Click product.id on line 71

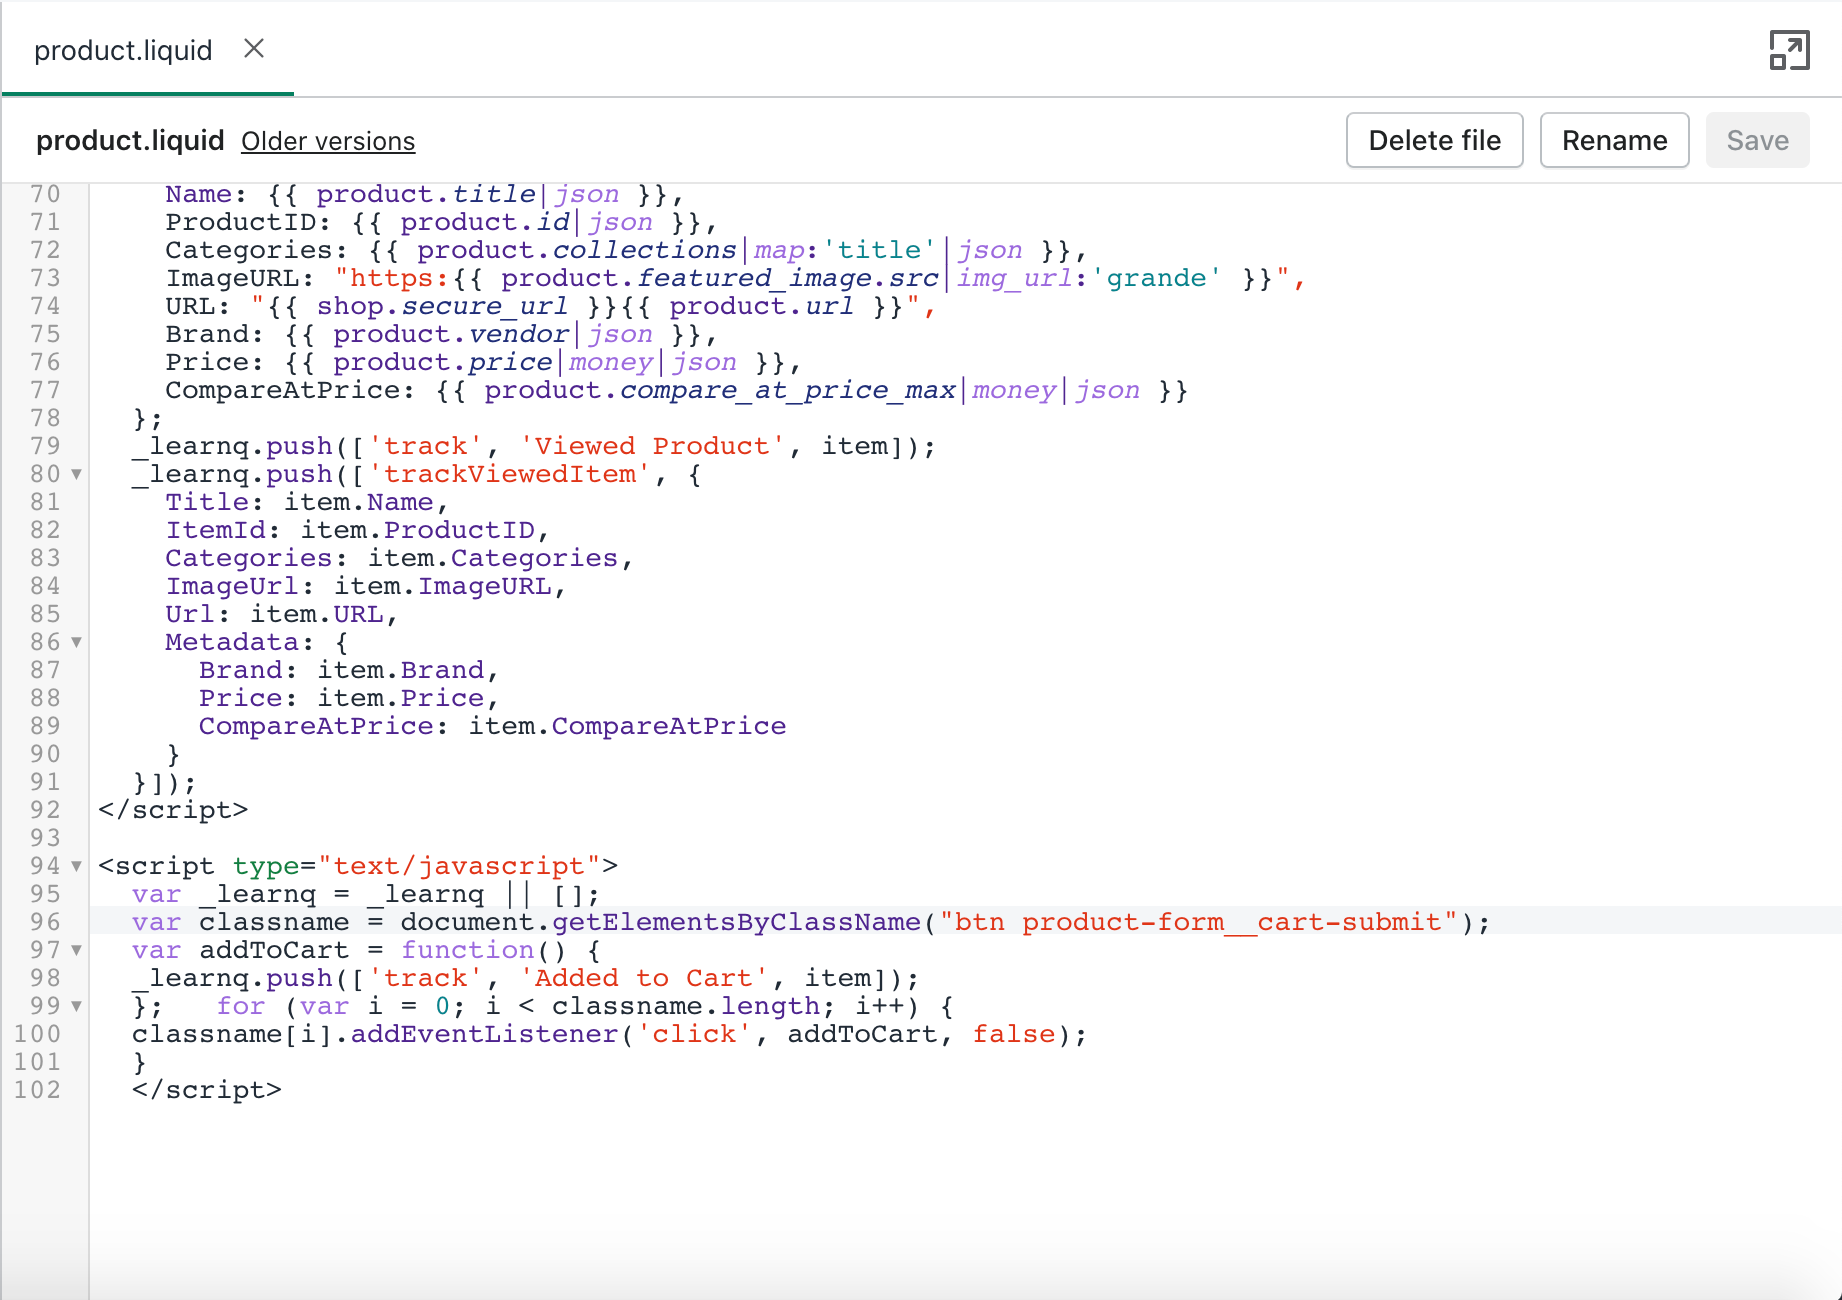(x=484, y=222)
